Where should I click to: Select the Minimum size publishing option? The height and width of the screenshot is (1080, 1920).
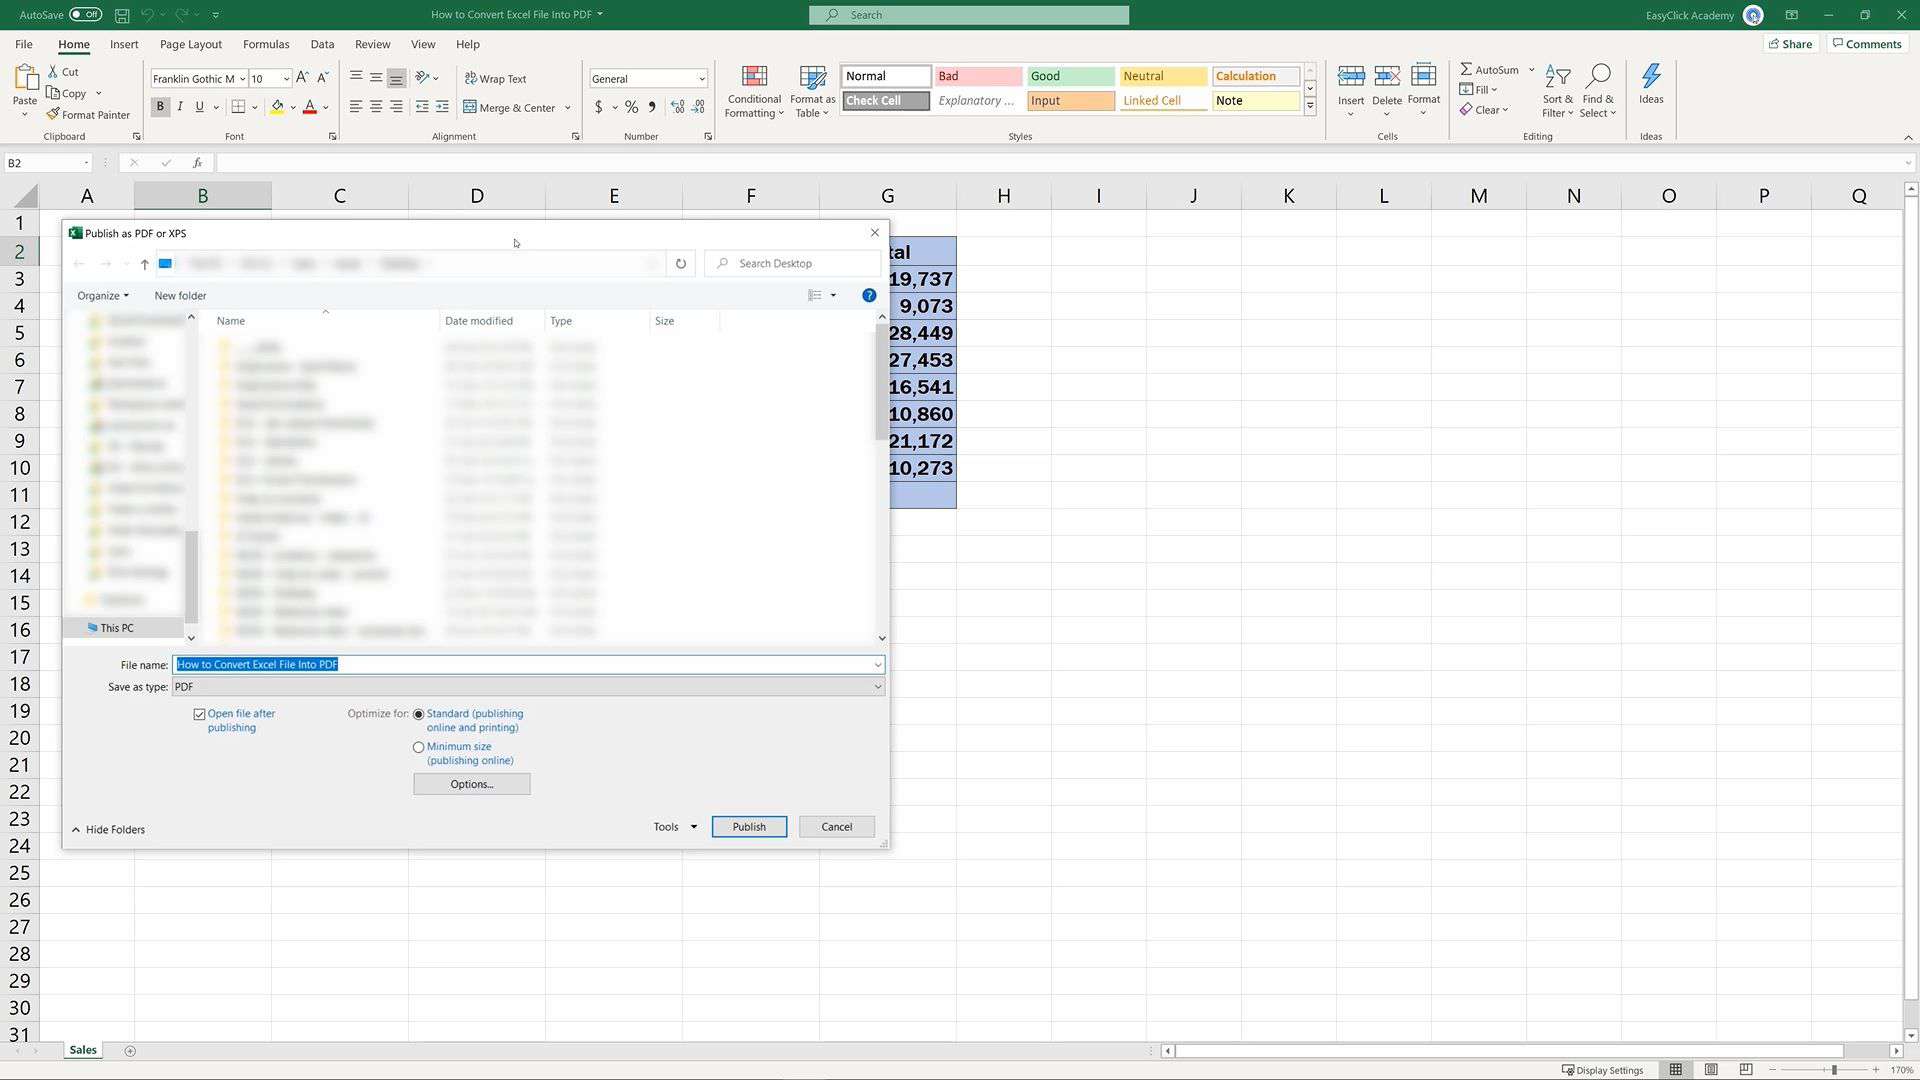418,747
